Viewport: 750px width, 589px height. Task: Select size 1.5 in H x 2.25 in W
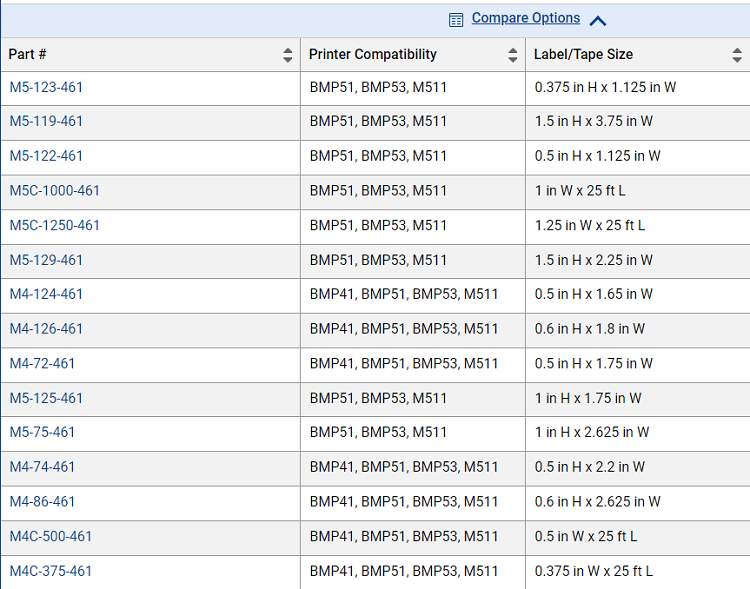point(594,260)
